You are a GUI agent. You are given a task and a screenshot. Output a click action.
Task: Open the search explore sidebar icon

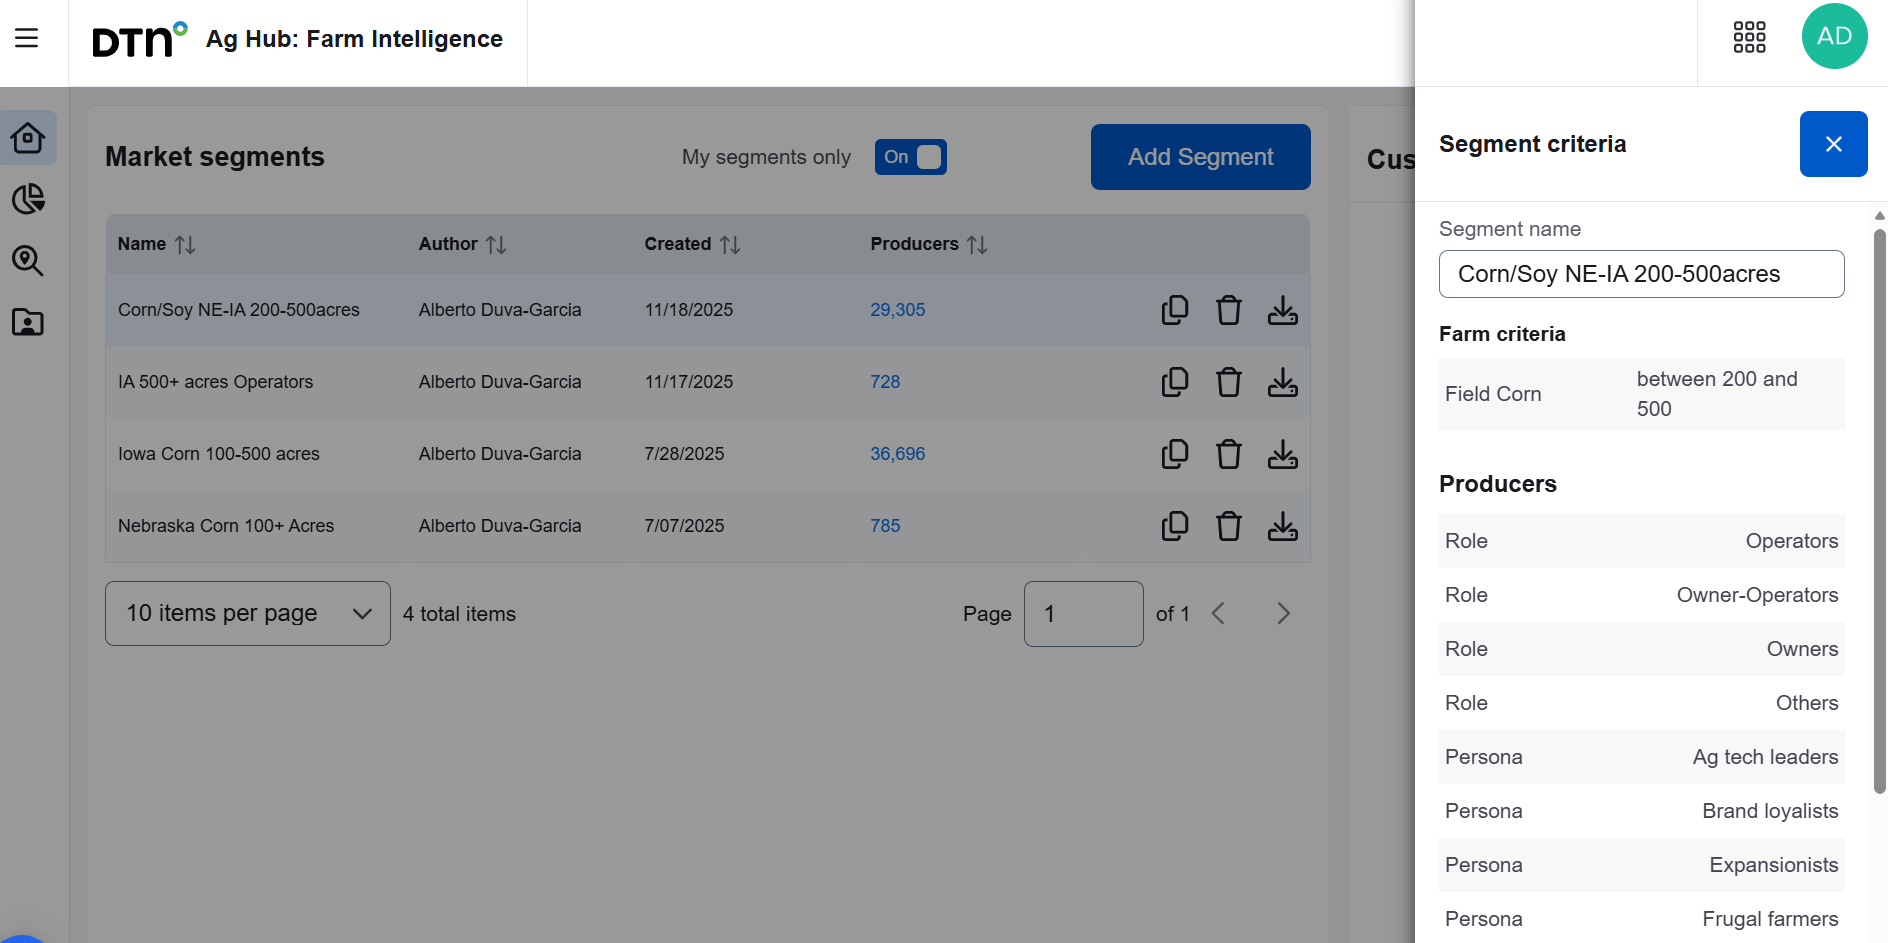(x=28, y=261)
